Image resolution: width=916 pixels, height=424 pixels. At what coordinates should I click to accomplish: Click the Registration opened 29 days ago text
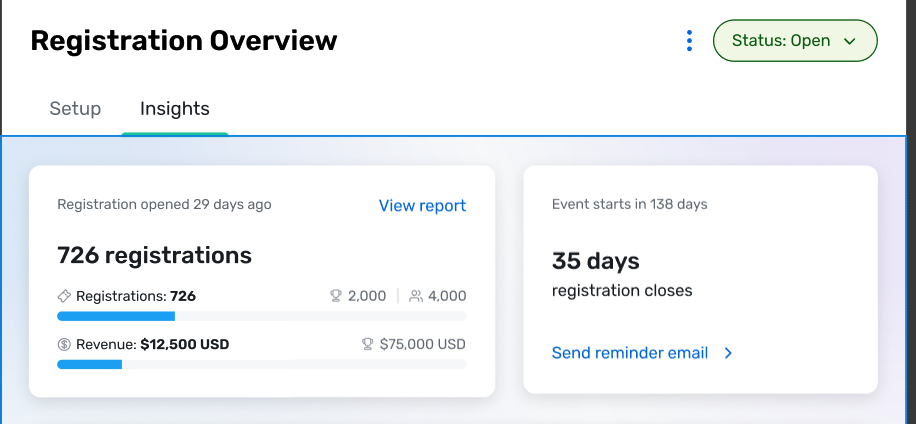(x=164, y=204)
